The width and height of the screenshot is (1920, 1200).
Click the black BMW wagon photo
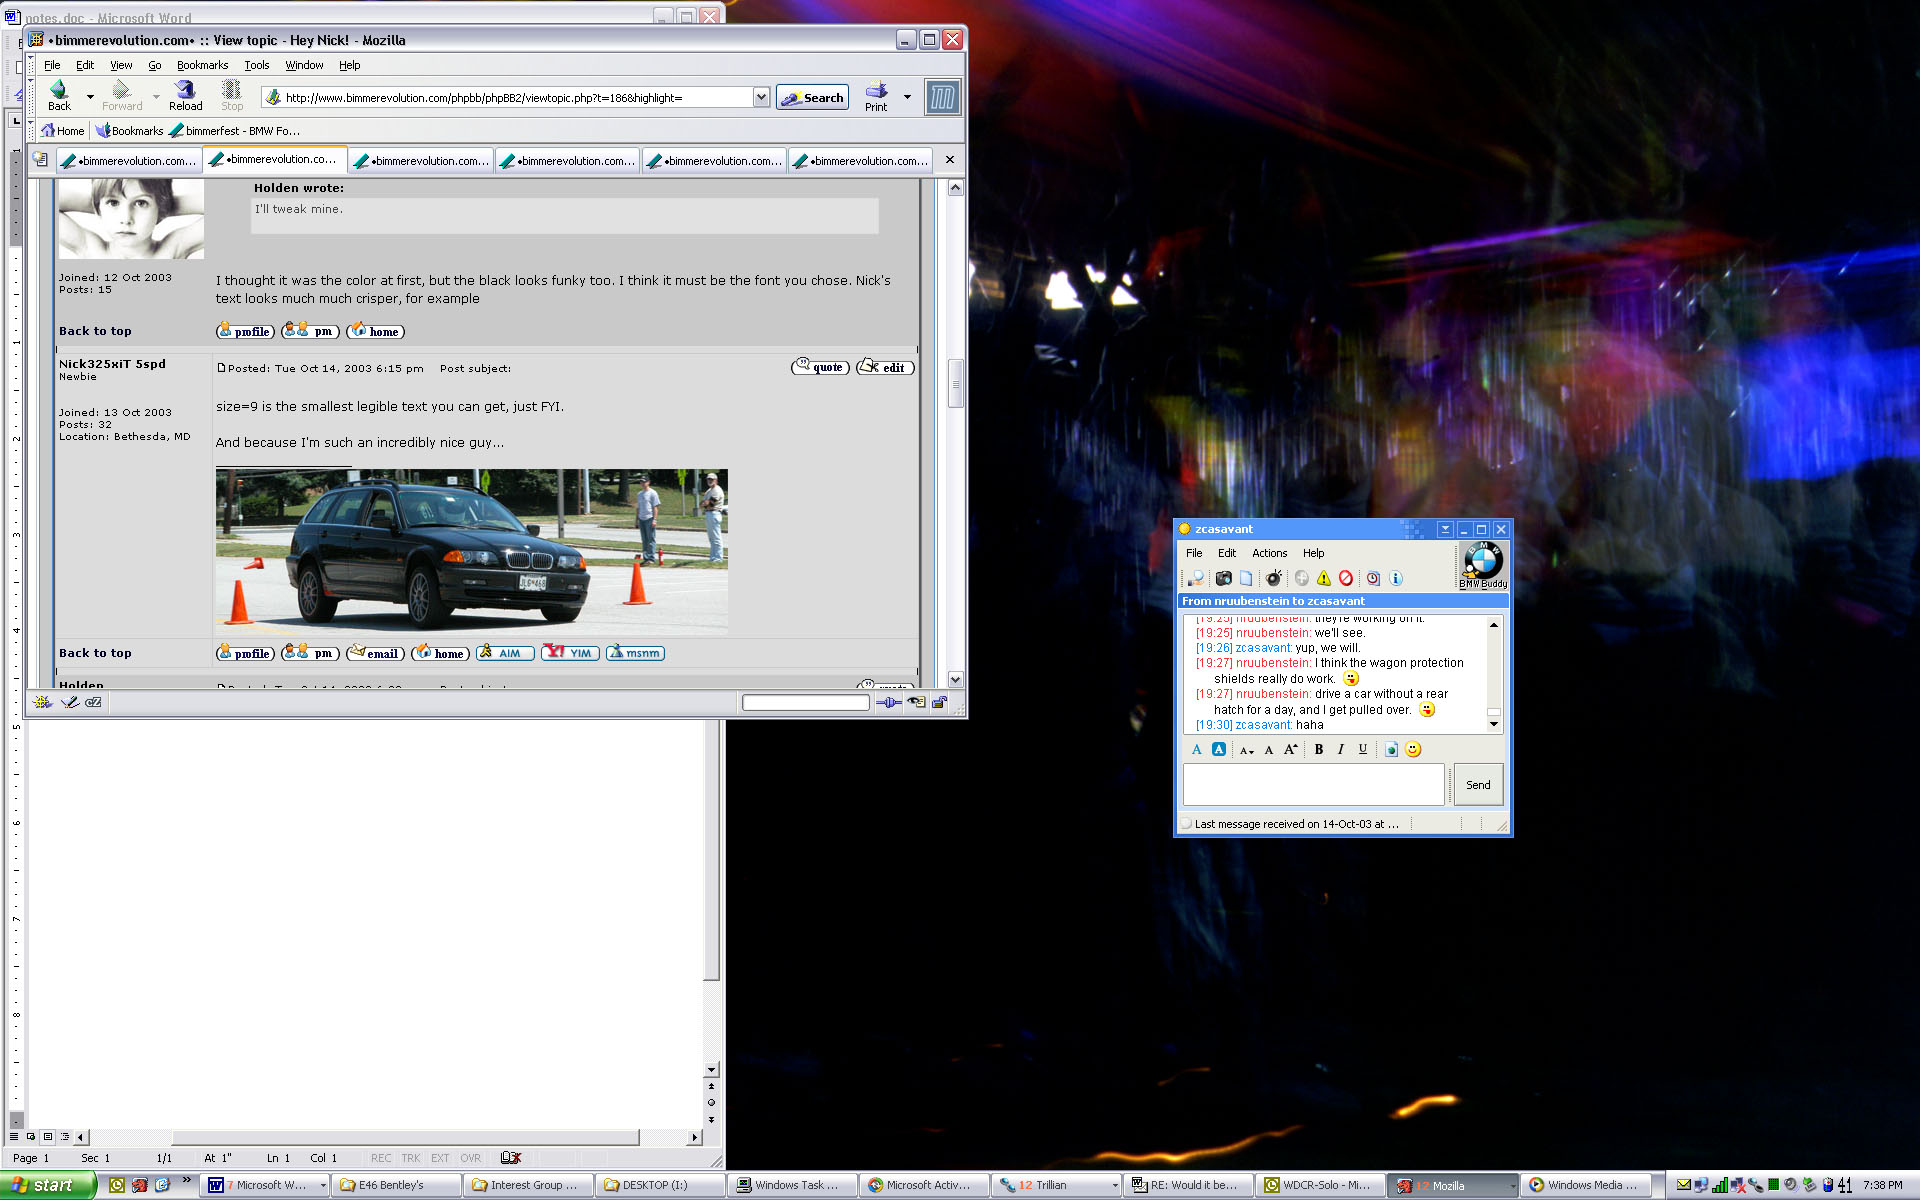(471, 552)
